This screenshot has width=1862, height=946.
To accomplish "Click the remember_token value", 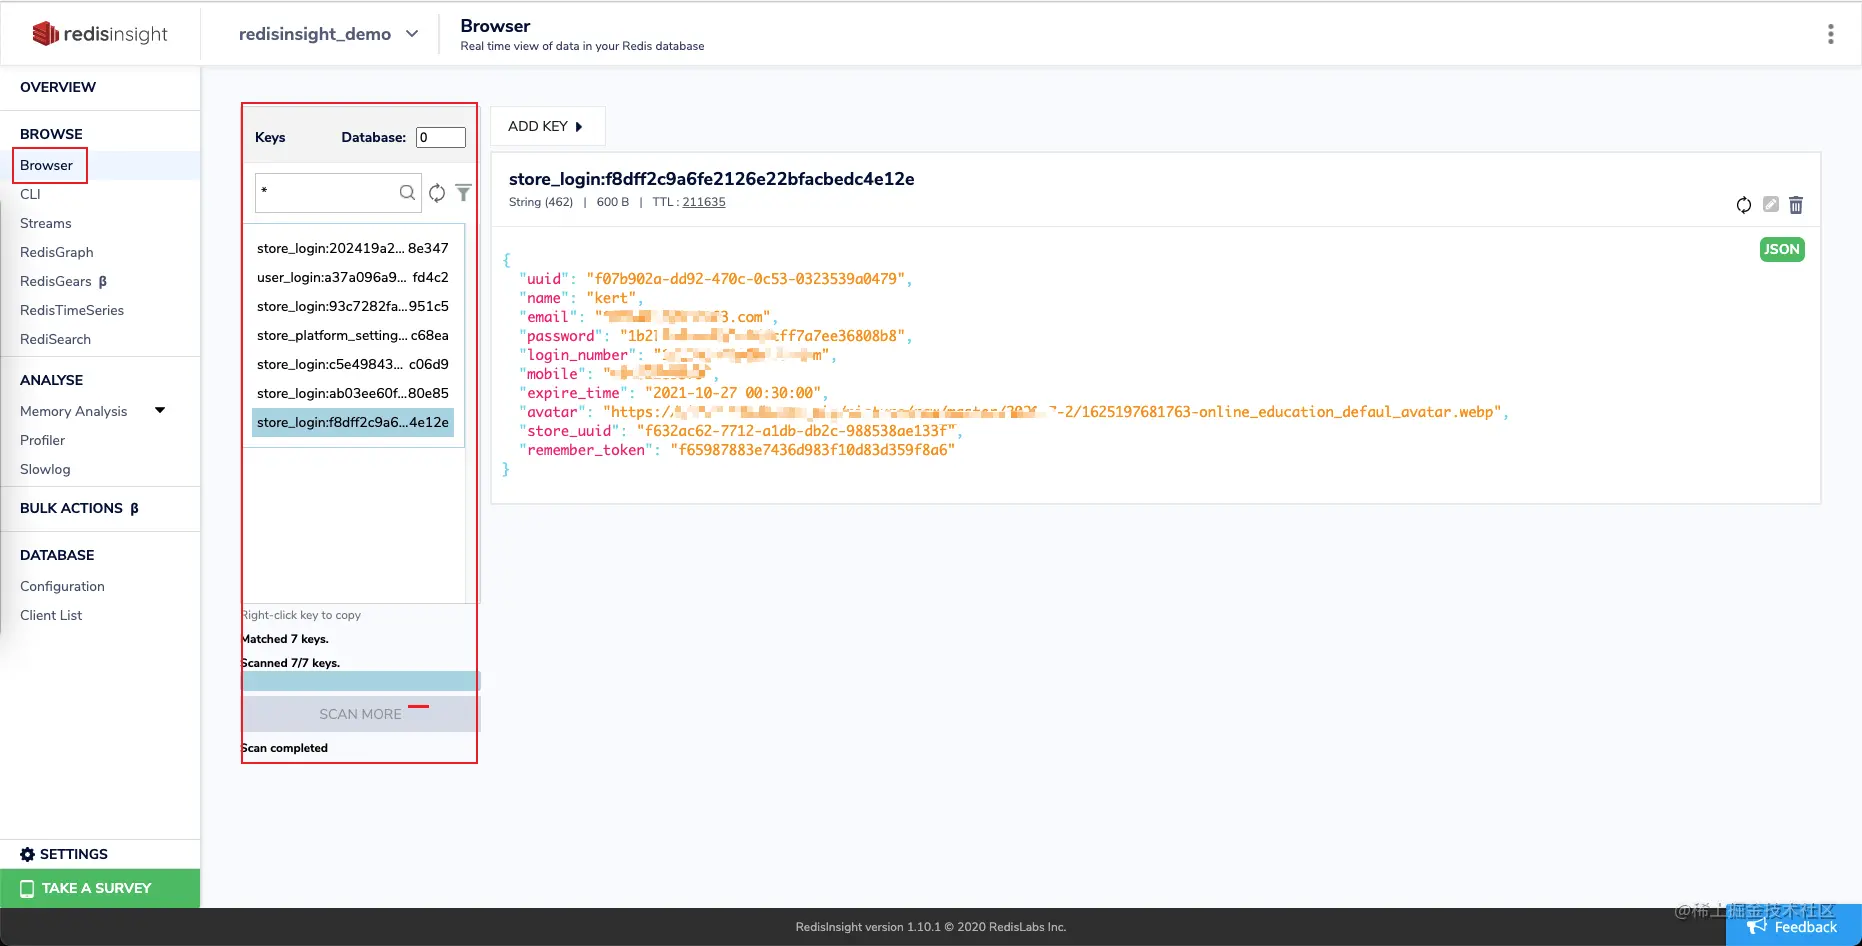I will 812,450.
